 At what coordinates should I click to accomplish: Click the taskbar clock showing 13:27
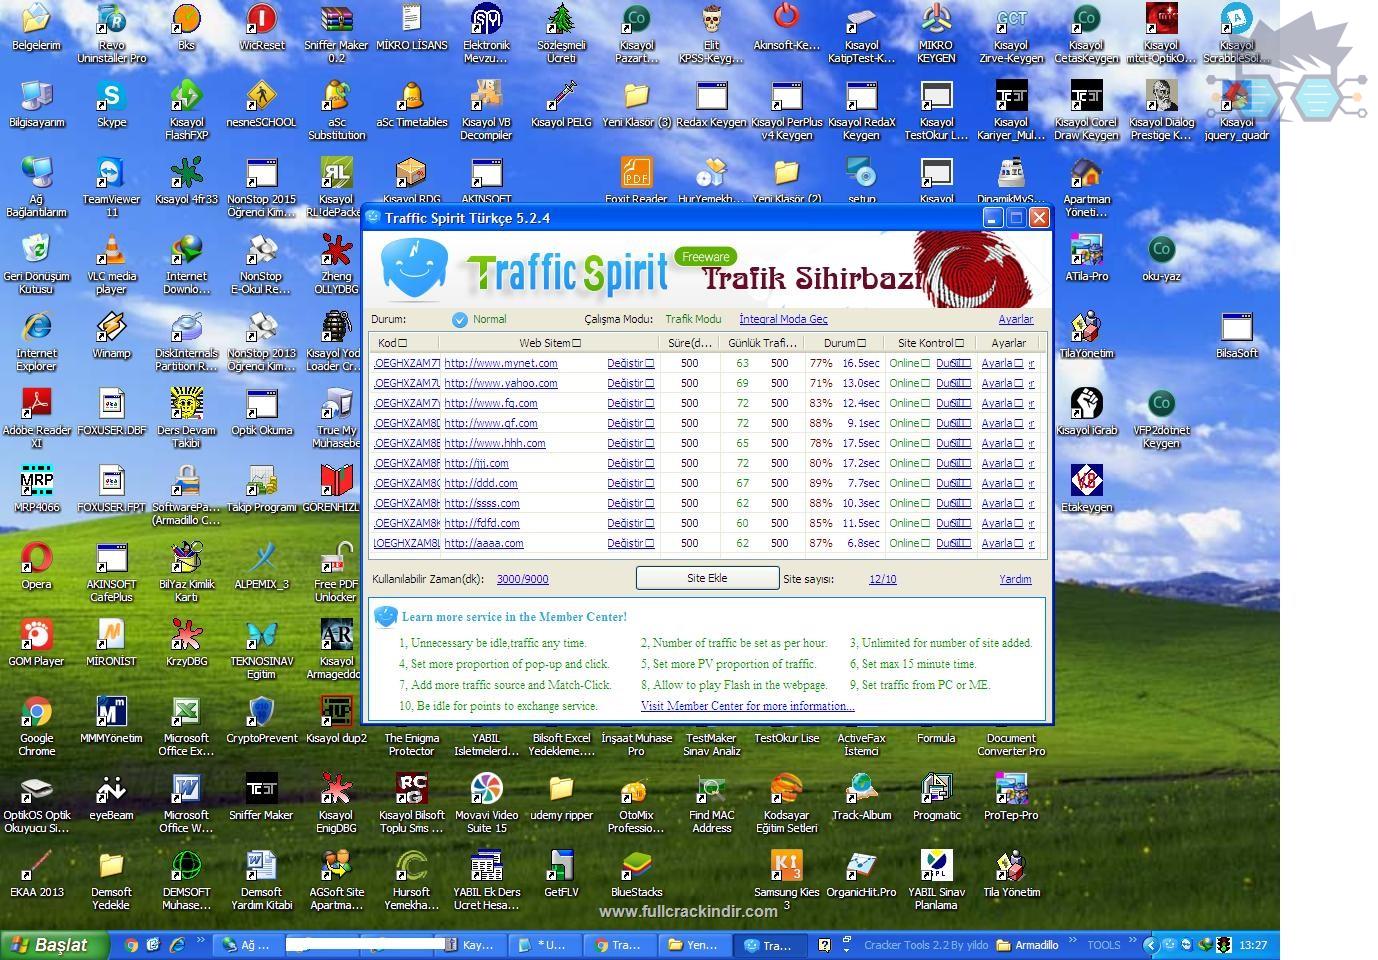(1253, 944)
